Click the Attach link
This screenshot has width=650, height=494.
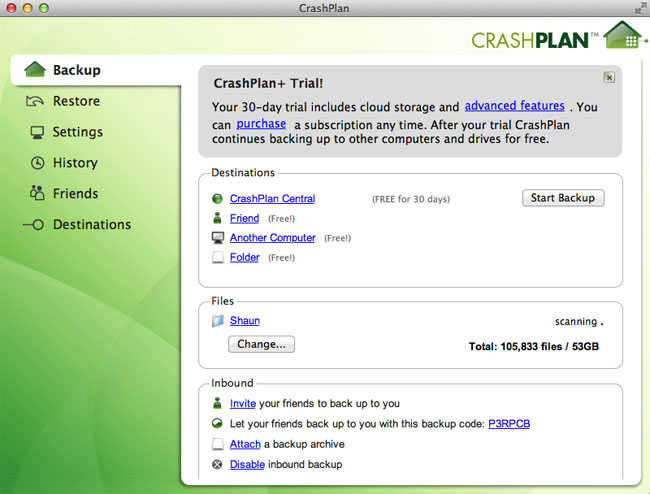(245, 444)
